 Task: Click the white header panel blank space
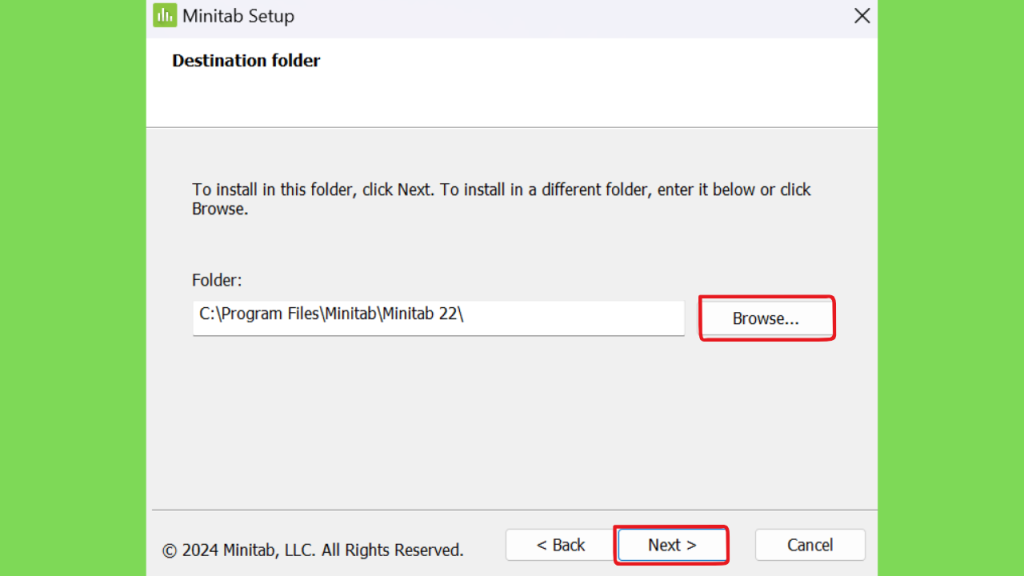point(588,85)
